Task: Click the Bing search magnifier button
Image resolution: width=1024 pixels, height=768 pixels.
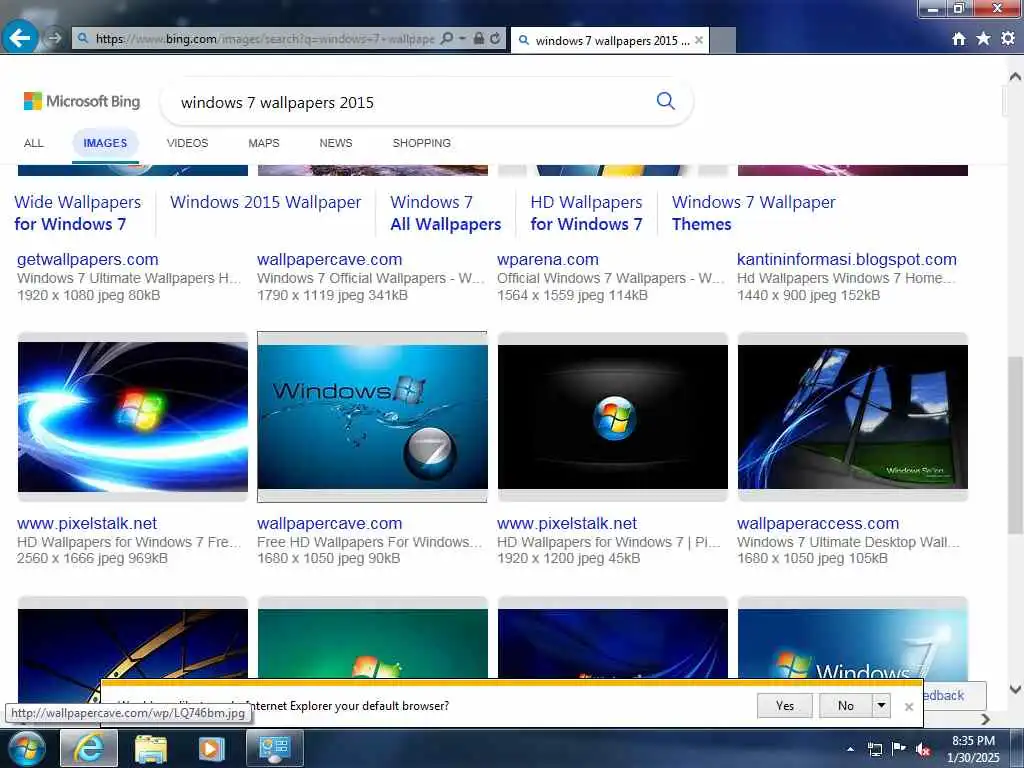Action: (x=665, y=101)
